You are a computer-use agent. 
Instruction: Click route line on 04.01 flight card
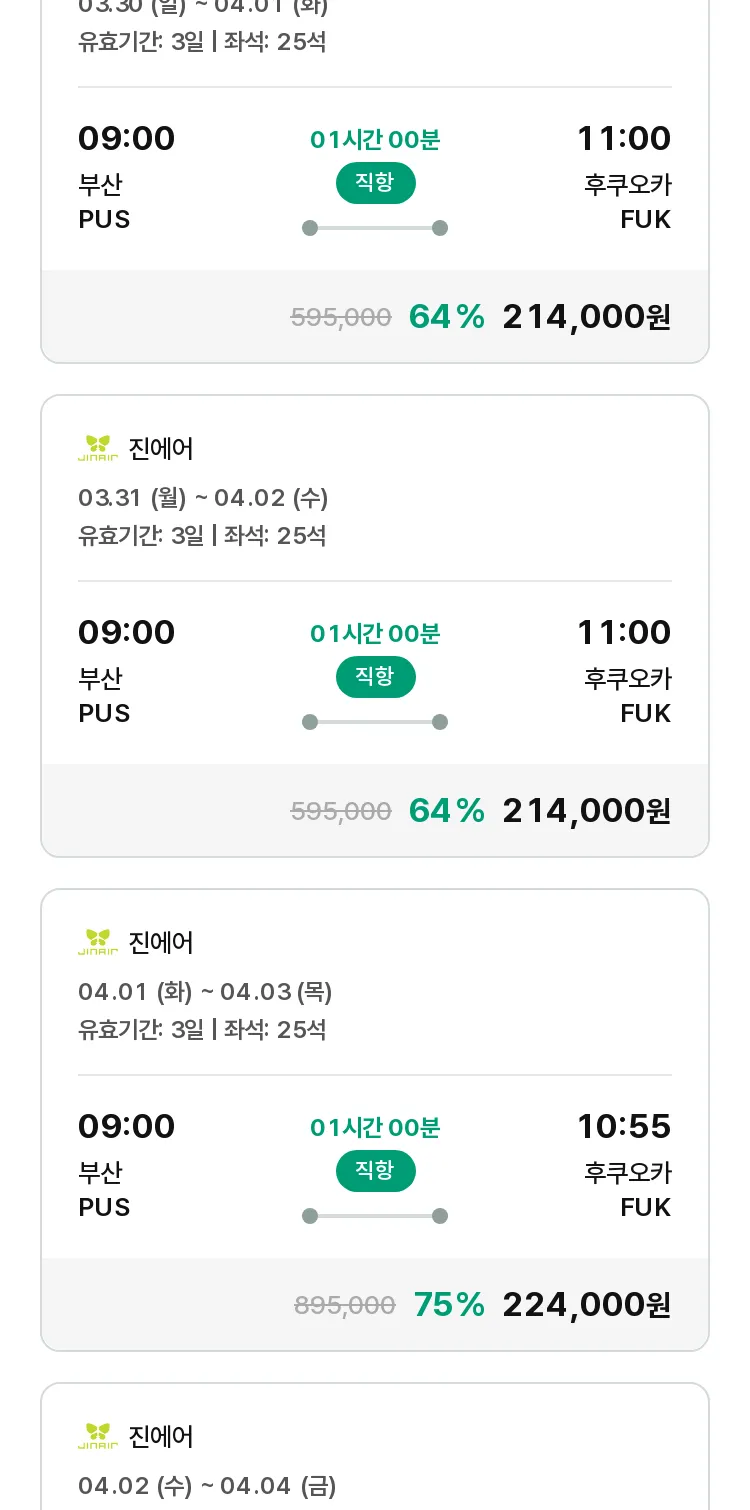(x=375, y=1216)
